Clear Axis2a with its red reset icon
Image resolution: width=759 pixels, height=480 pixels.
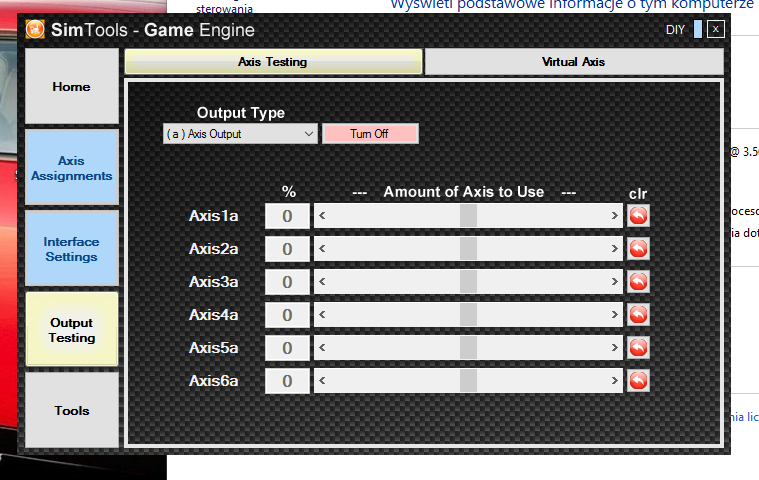point(638,249)
